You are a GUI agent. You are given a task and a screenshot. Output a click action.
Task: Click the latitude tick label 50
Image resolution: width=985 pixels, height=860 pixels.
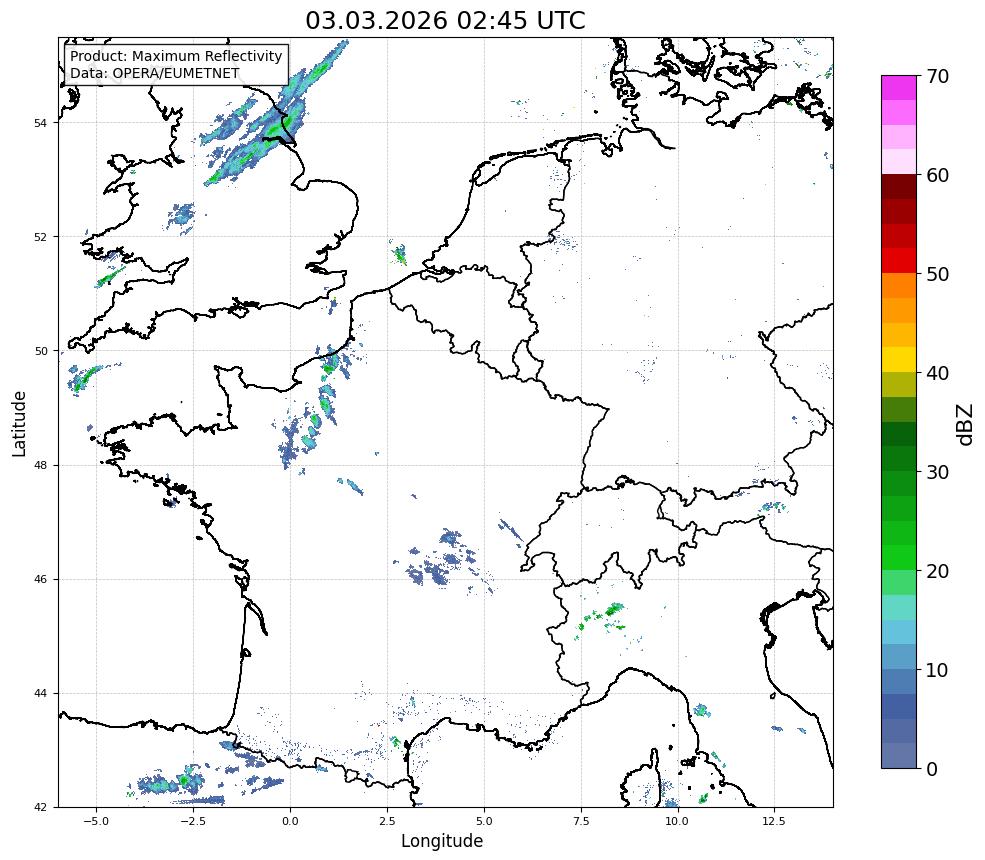[x=40, y=351]
